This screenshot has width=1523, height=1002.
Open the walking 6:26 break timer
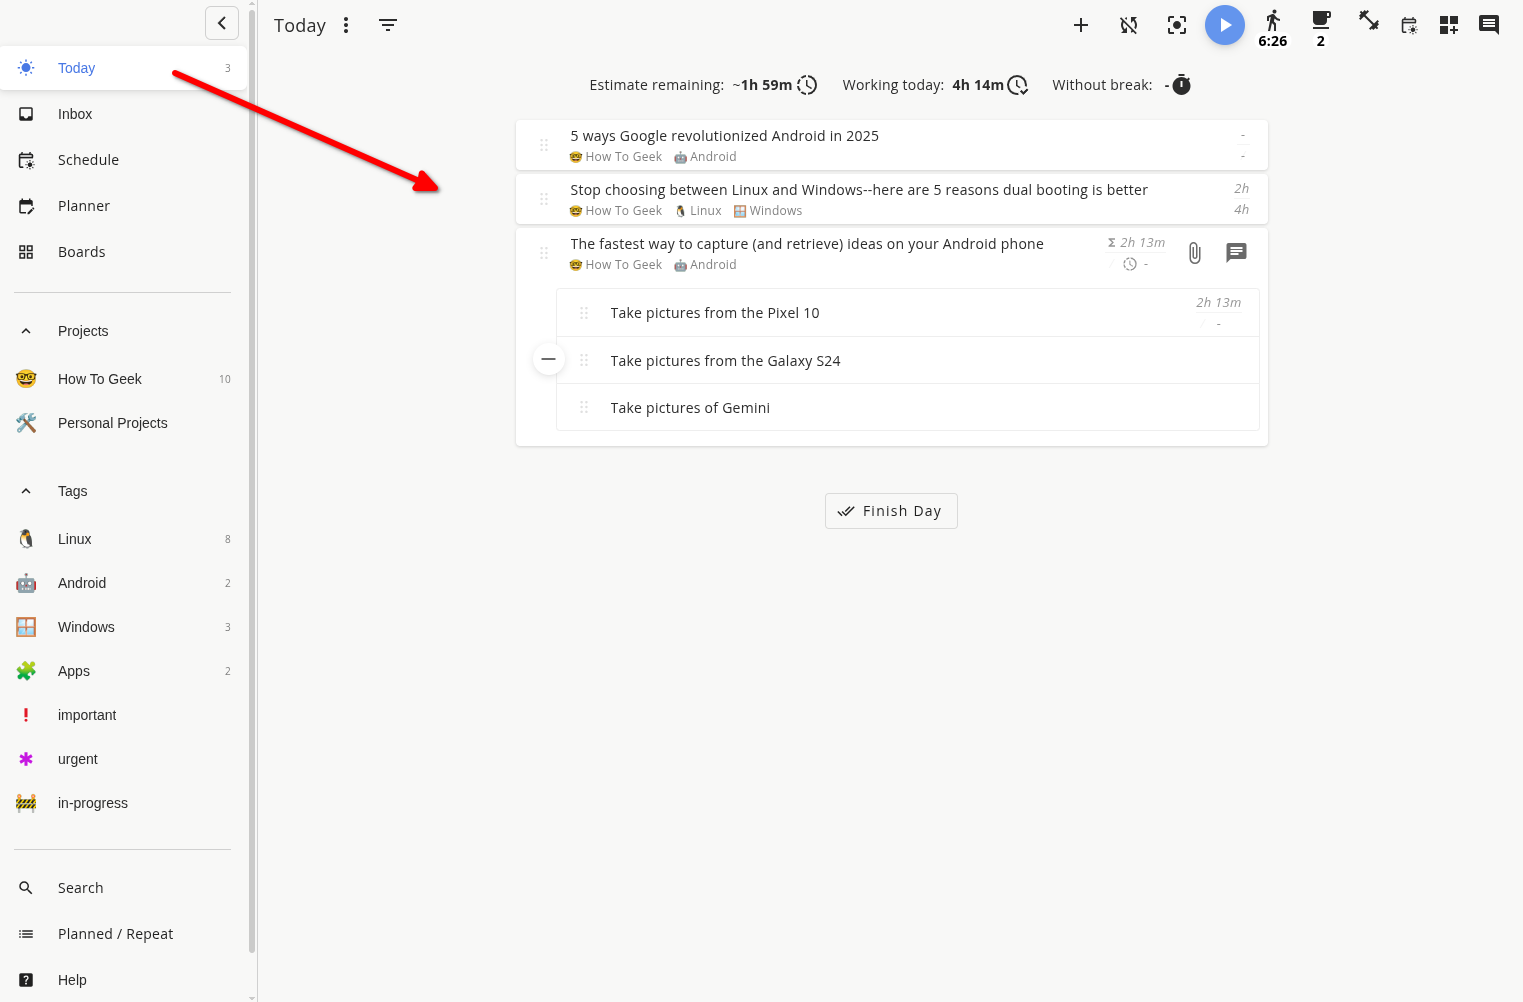tap(1273, 28)
